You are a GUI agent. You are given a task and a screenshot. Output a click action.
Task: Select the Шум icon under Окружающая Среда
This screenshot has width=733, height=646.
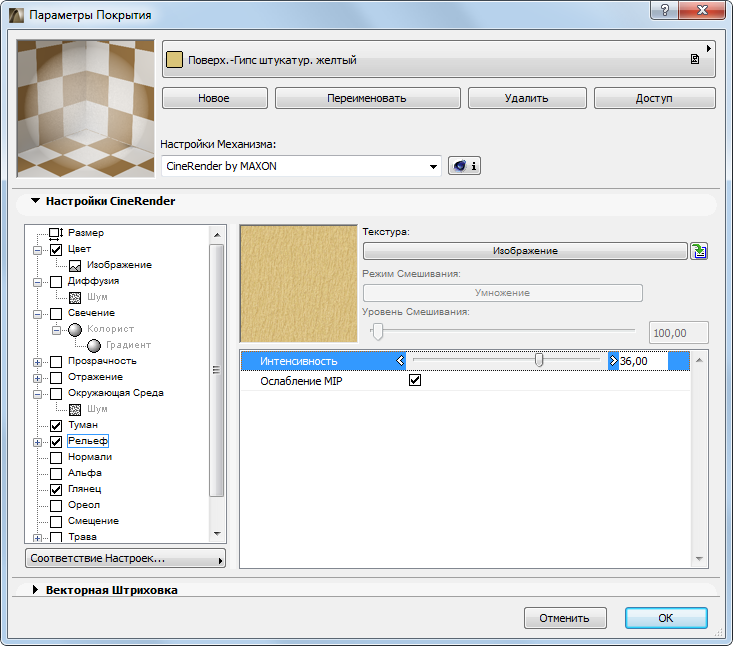point(75,409)
